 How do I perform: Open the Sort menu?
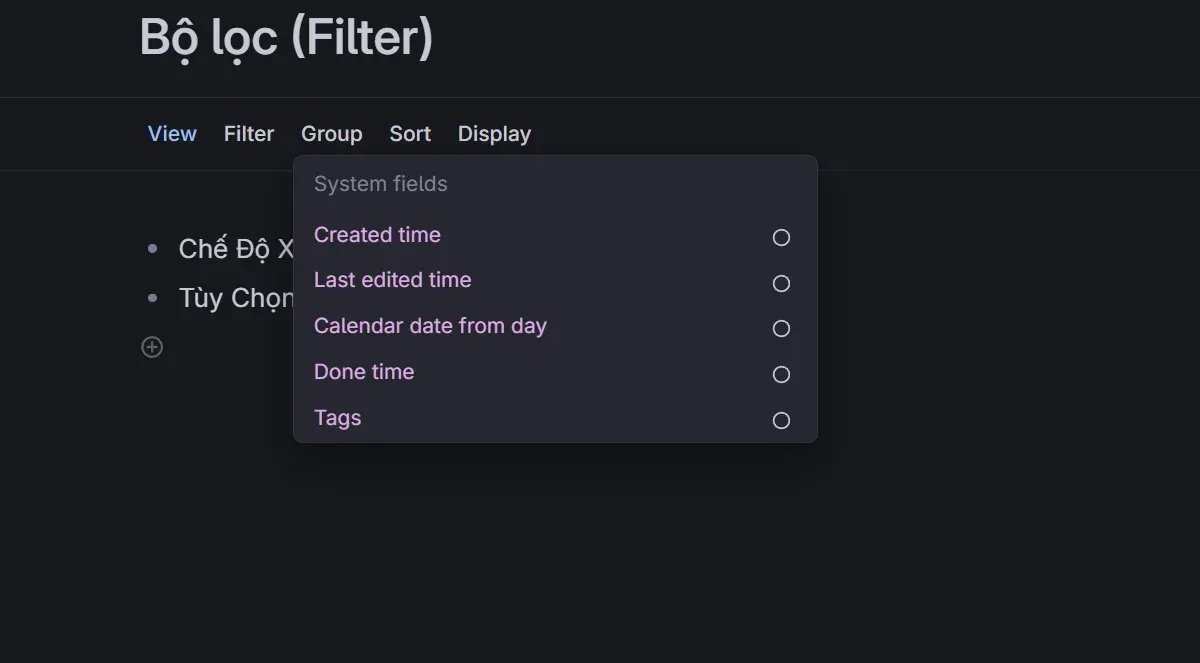click(410, 134)
